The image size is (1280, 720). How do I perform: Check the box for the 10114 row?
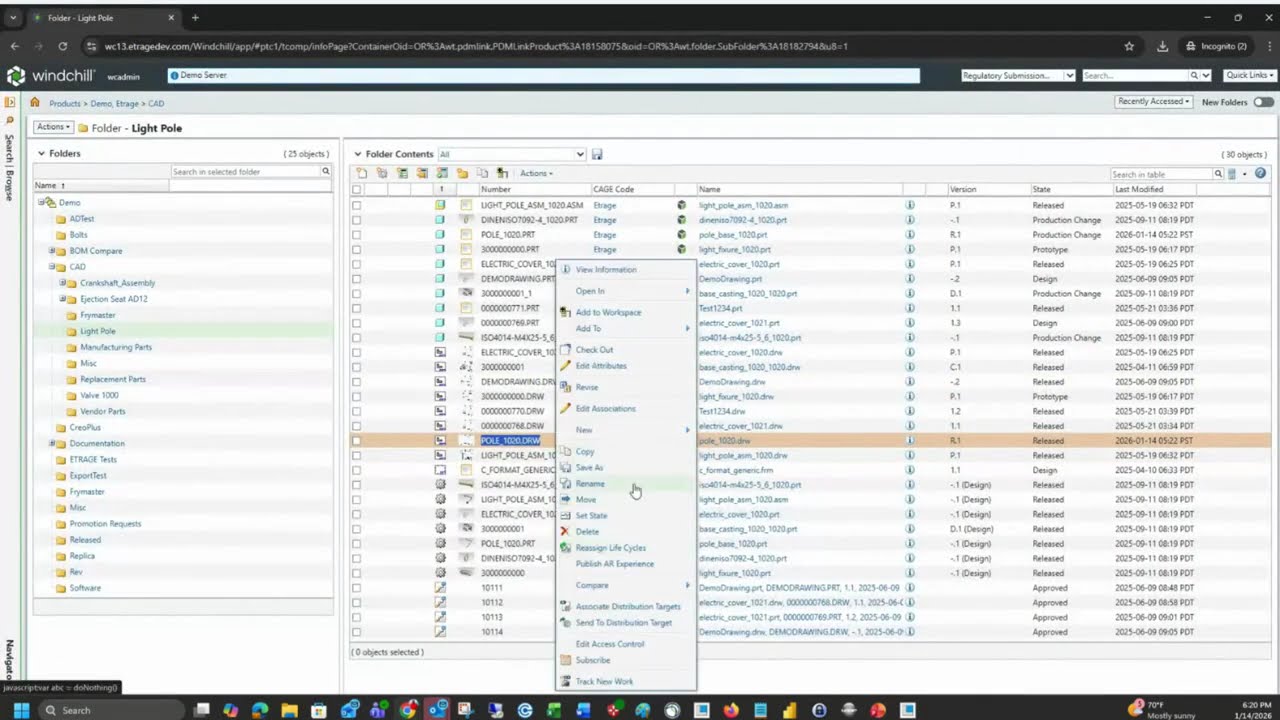pos(356,632)
